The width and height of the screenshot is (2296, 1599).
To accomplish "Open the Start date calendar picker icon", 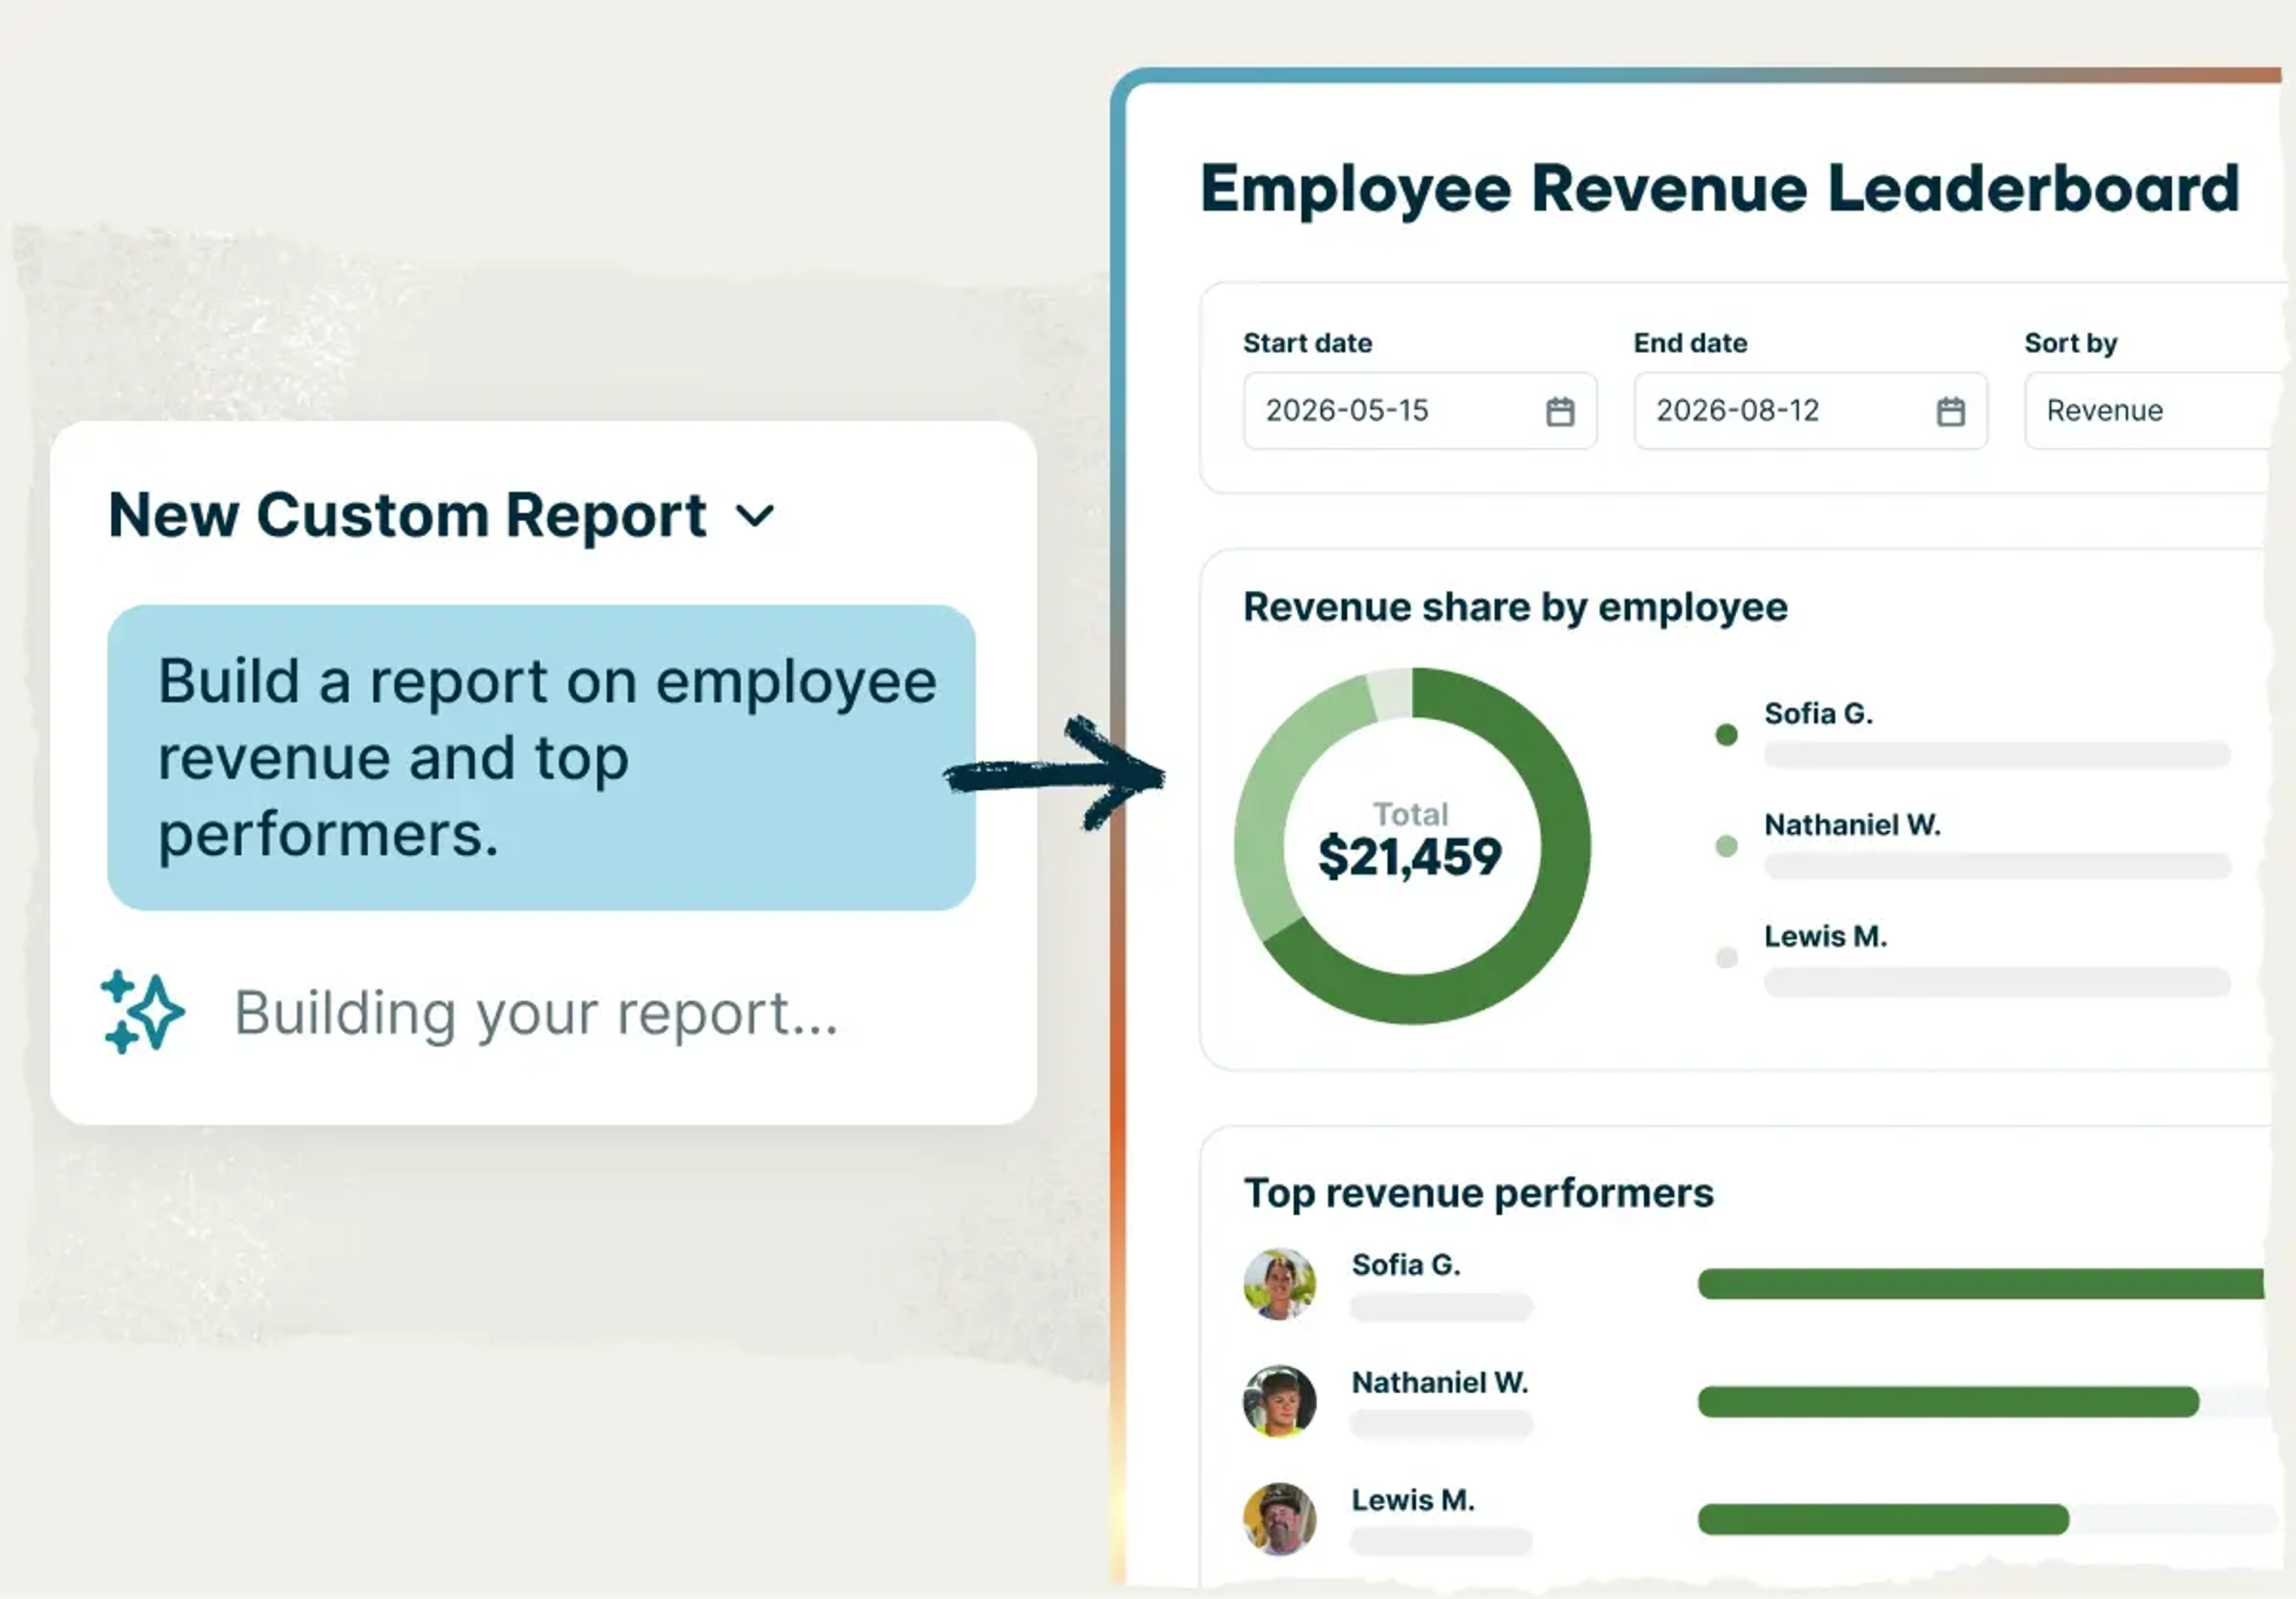I will pos(1560,411).
